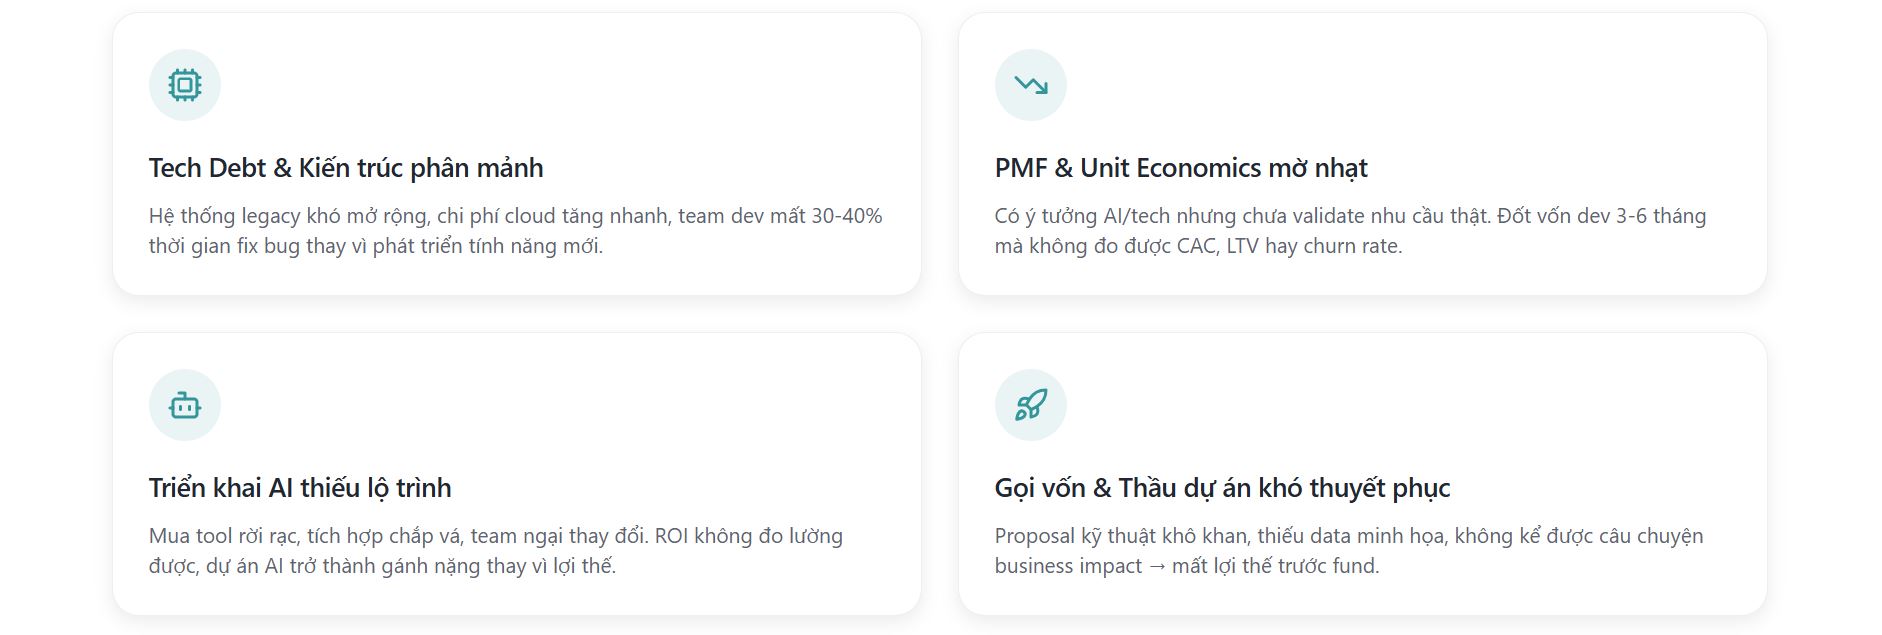Viewport: 1882px width, 635px height.
Task: Click the robot icon for AI deployment
Action: click(185, 405)
